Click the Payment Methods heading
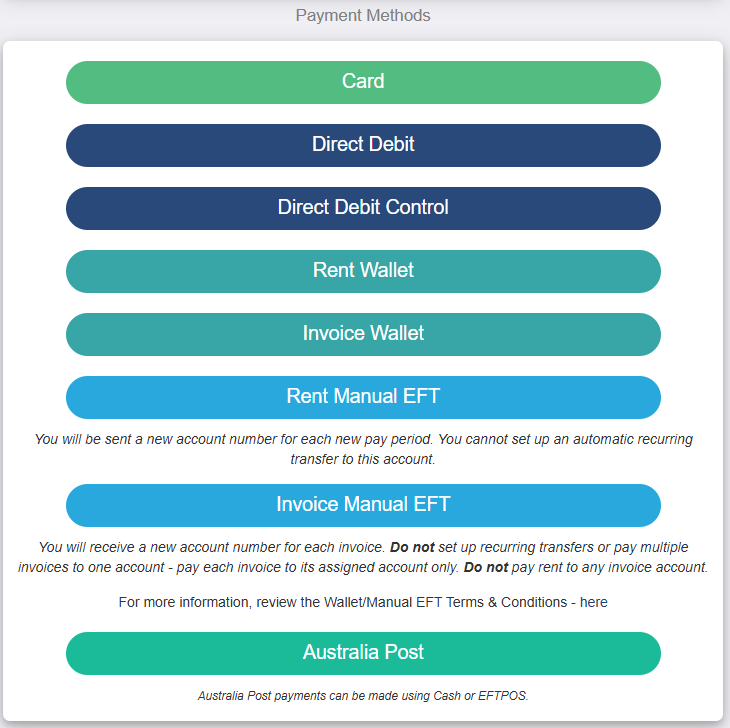The image size is (730, 728). (x=363, y=15)
